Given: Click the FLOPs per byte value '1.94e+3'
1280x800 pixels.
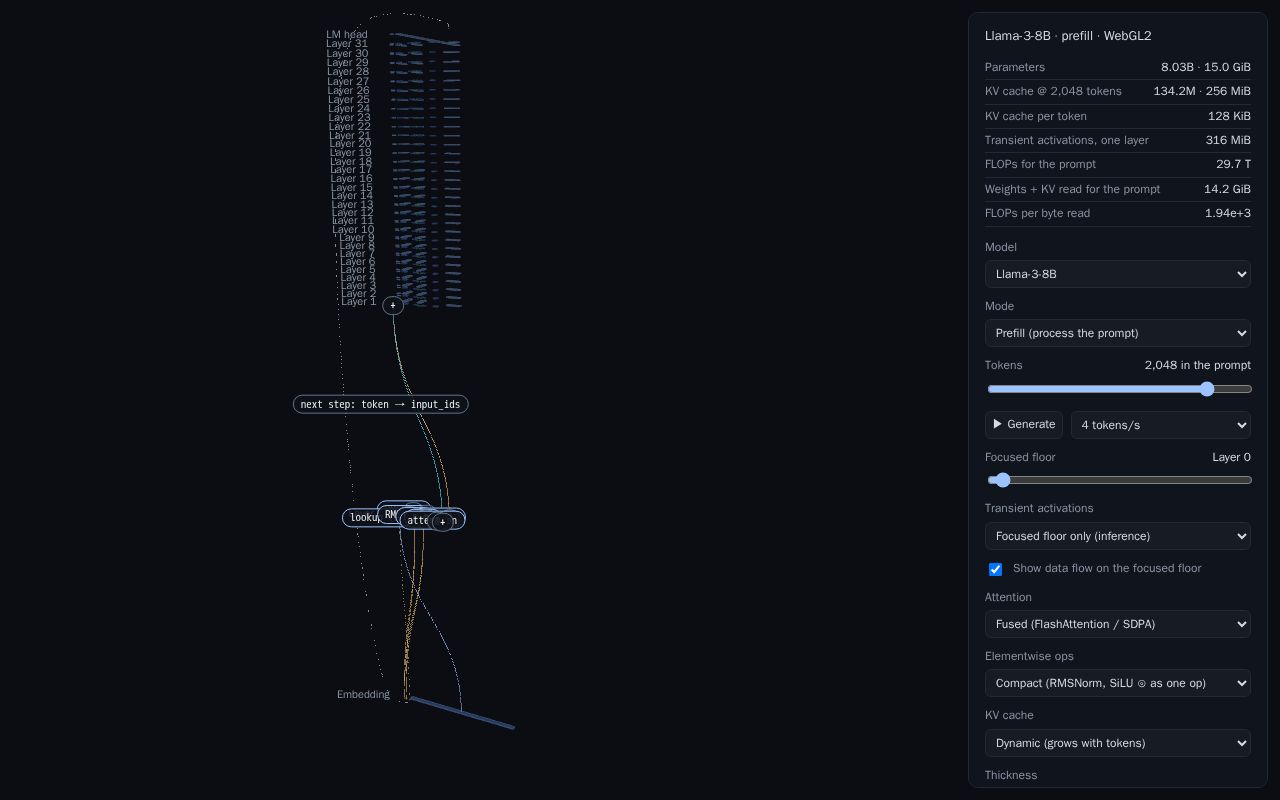Looking at the screenshot, I should click(x=1228, y=213).
